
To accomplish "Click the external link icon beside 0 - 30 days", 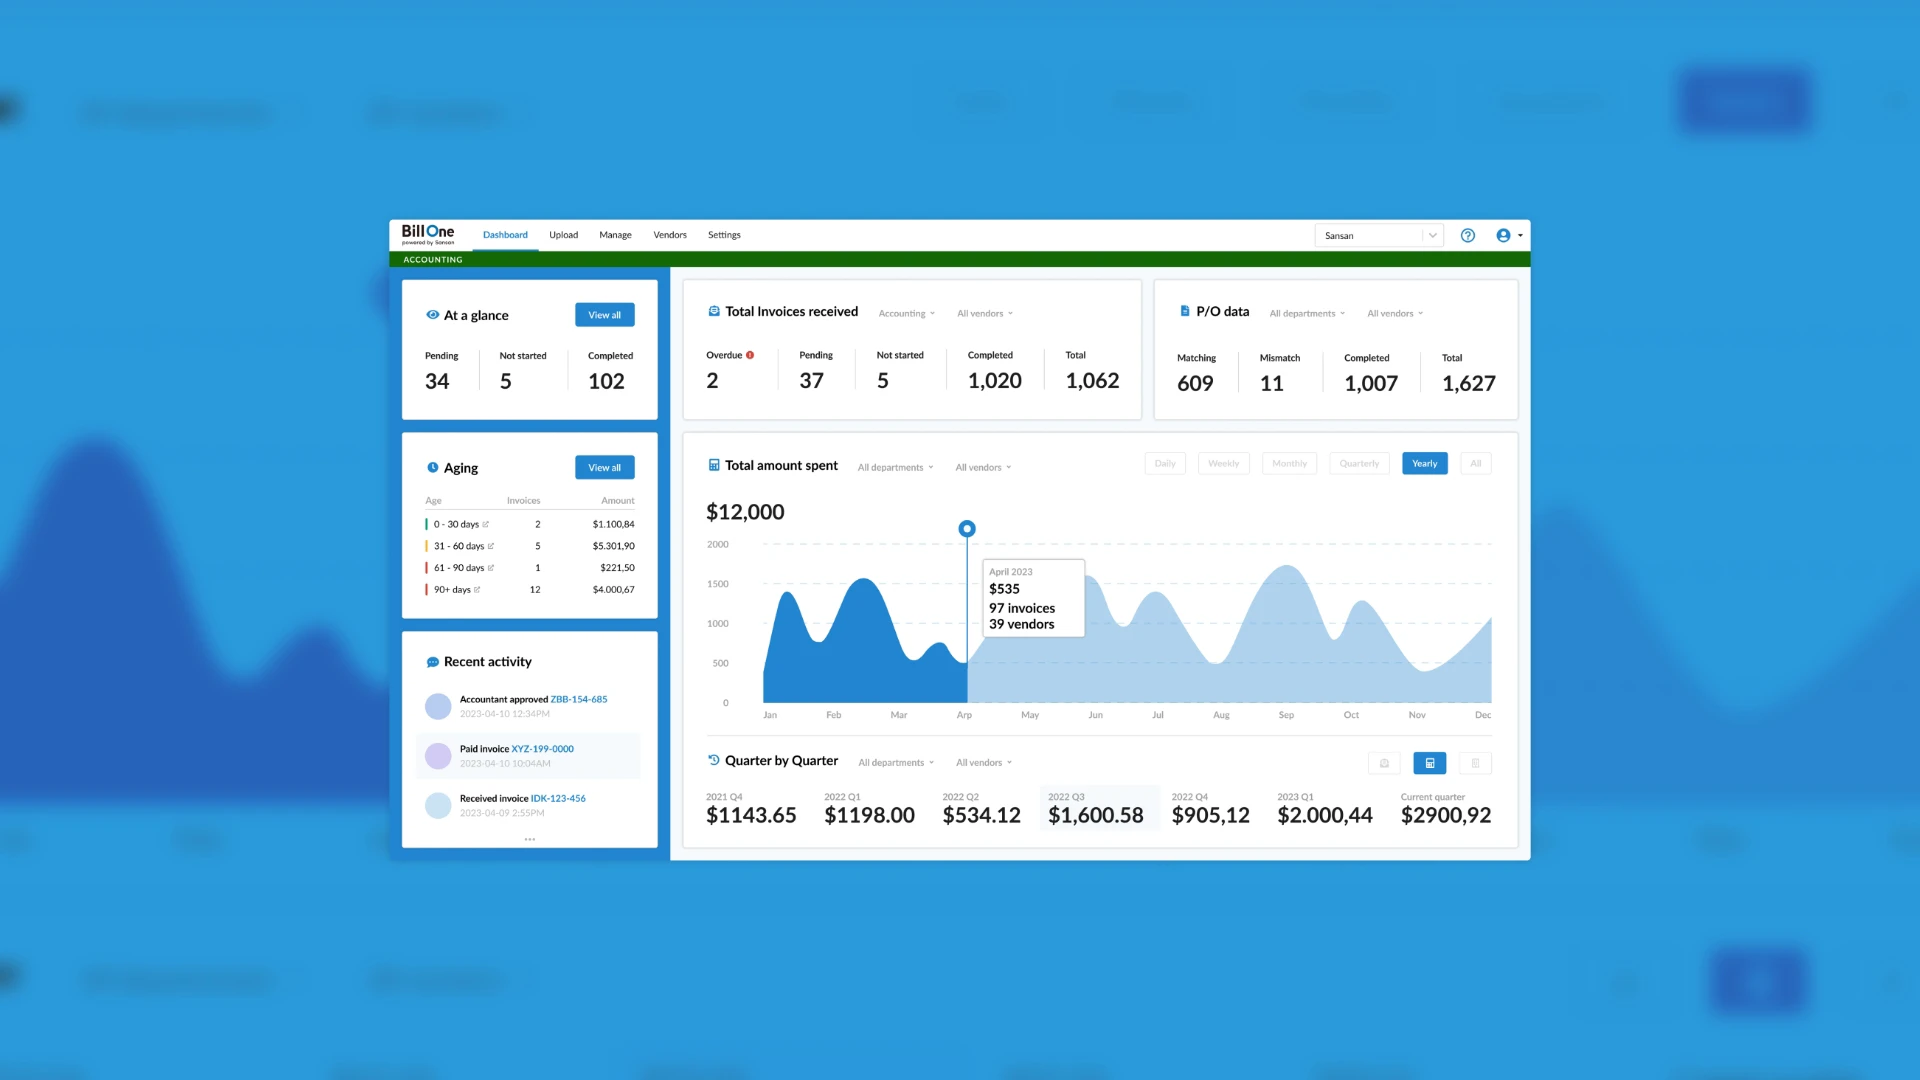I will click(486, 524).
